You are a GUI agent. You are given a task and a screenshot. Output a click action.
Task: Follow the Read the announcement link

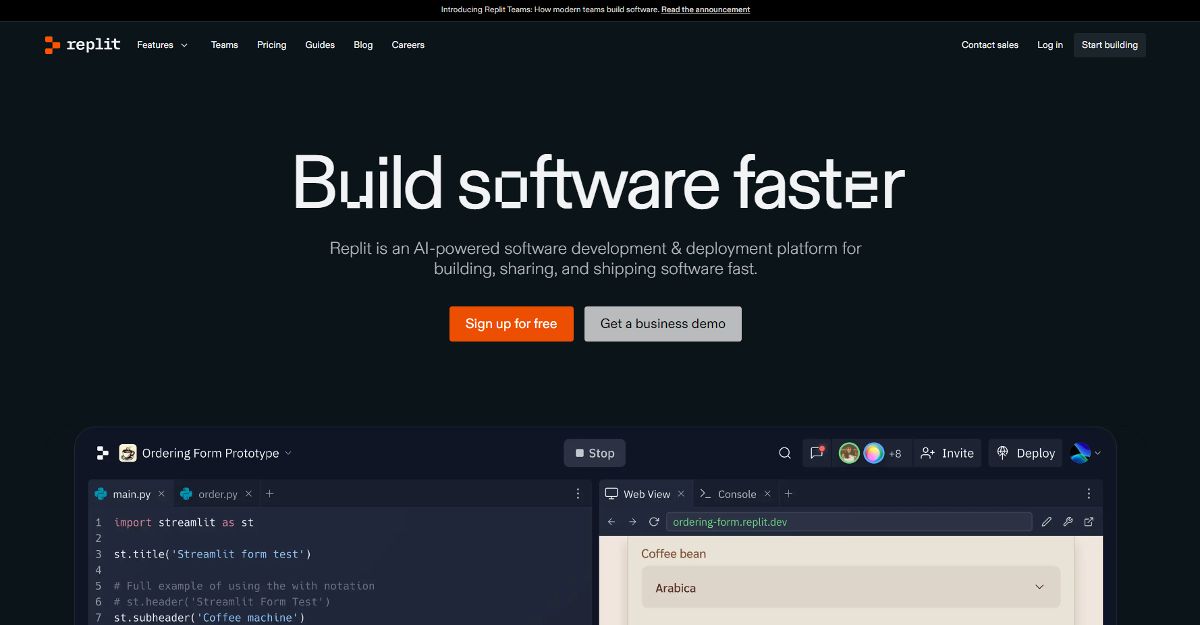tap(705, 10)
